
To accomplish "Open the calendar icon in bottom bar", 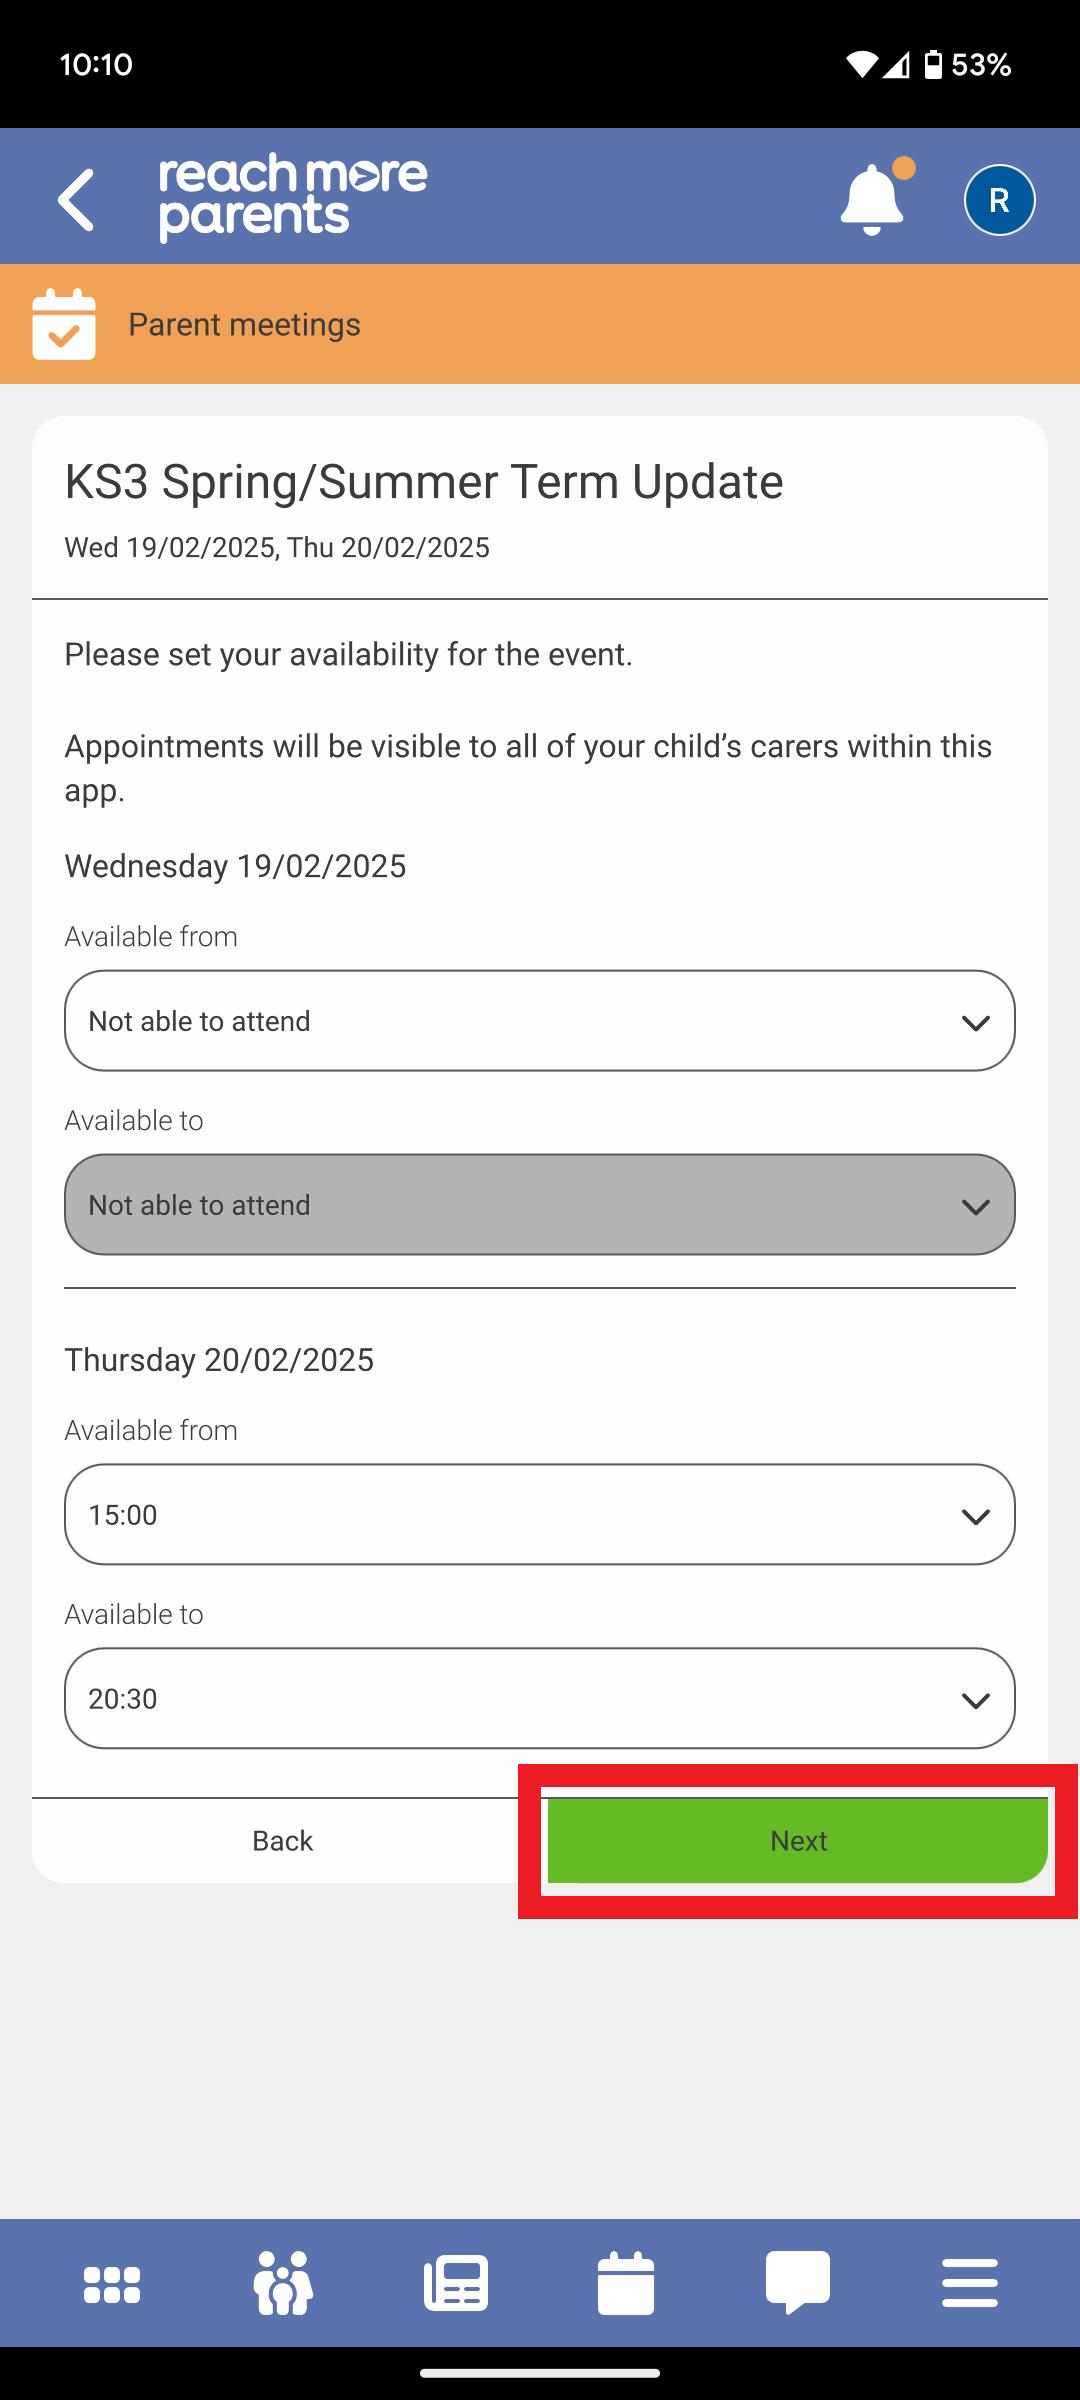I will click(626, 2284).
